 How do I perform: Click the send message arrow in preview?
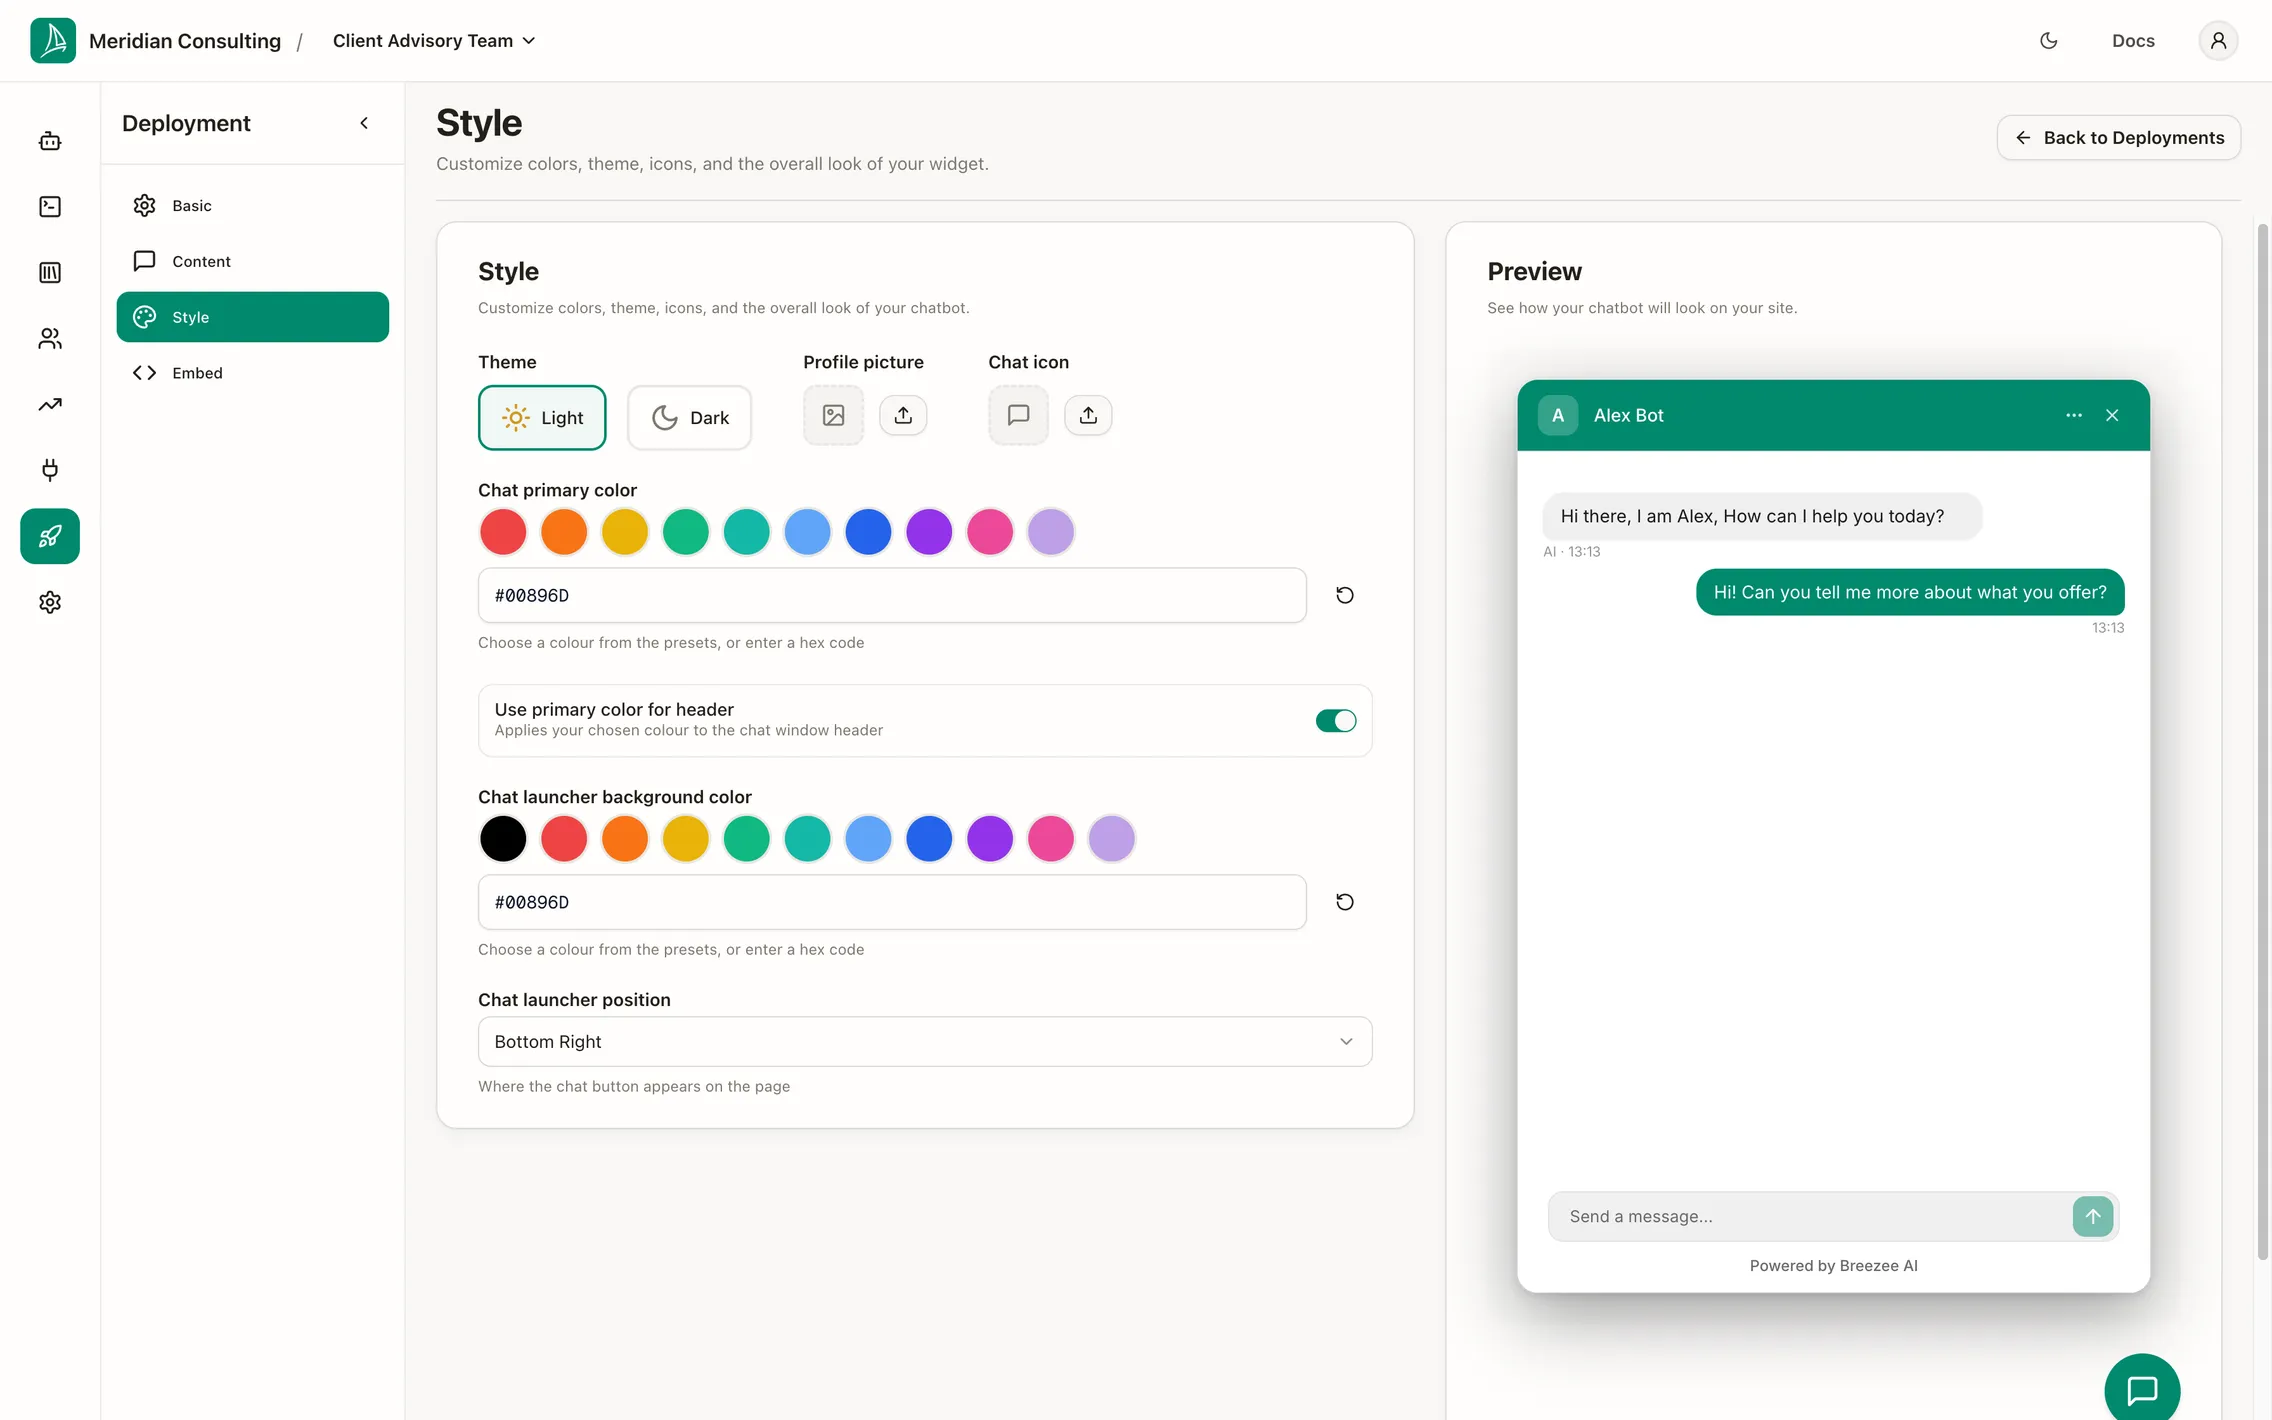tap(2093, 1216)
